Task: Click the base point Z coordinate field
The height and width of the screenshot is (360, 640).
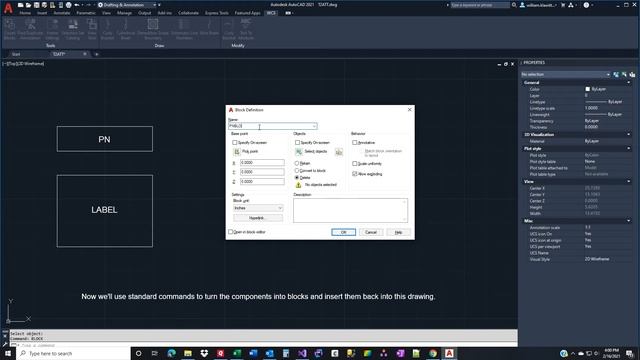Action: click(x=262, y=182)
